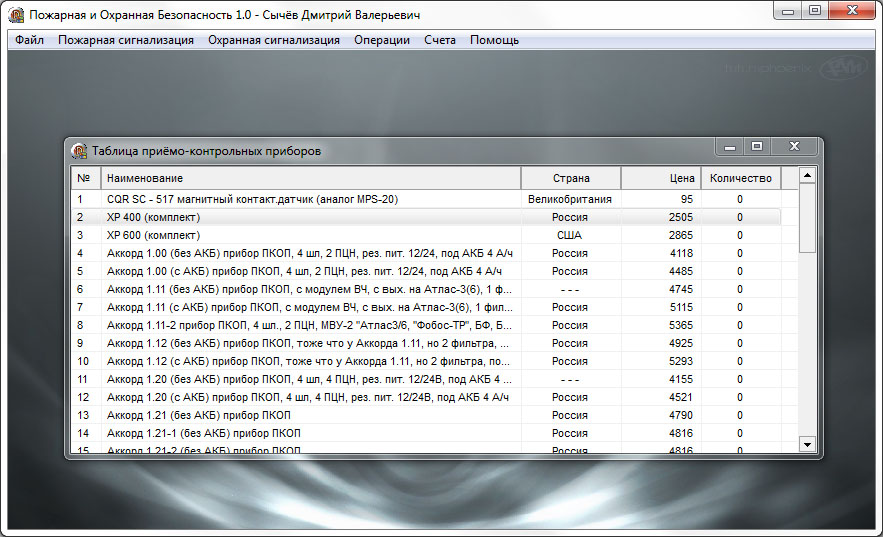Open the Файл menu
883x537 pixels.
(x=29, y=40)
